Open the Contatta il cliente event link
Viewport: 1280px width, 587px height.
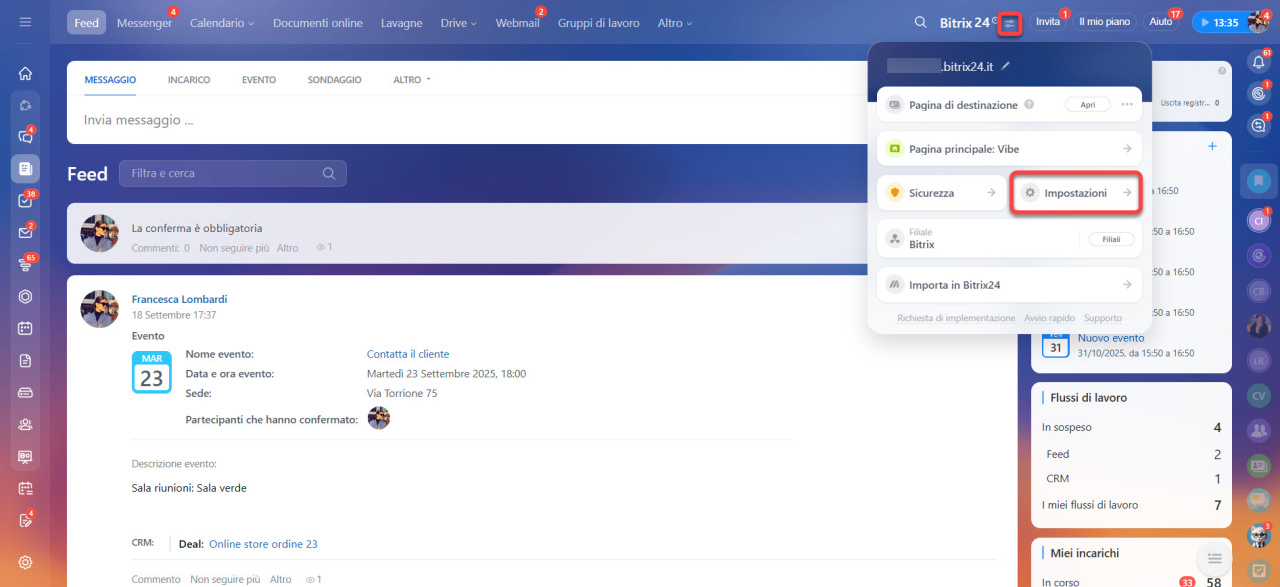click(x=408, y=354)
